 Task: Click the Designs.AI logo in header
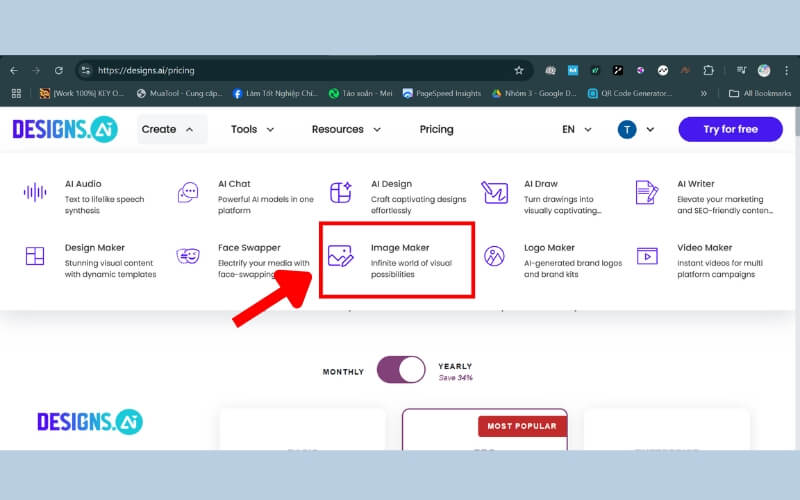tap(65, 129)
